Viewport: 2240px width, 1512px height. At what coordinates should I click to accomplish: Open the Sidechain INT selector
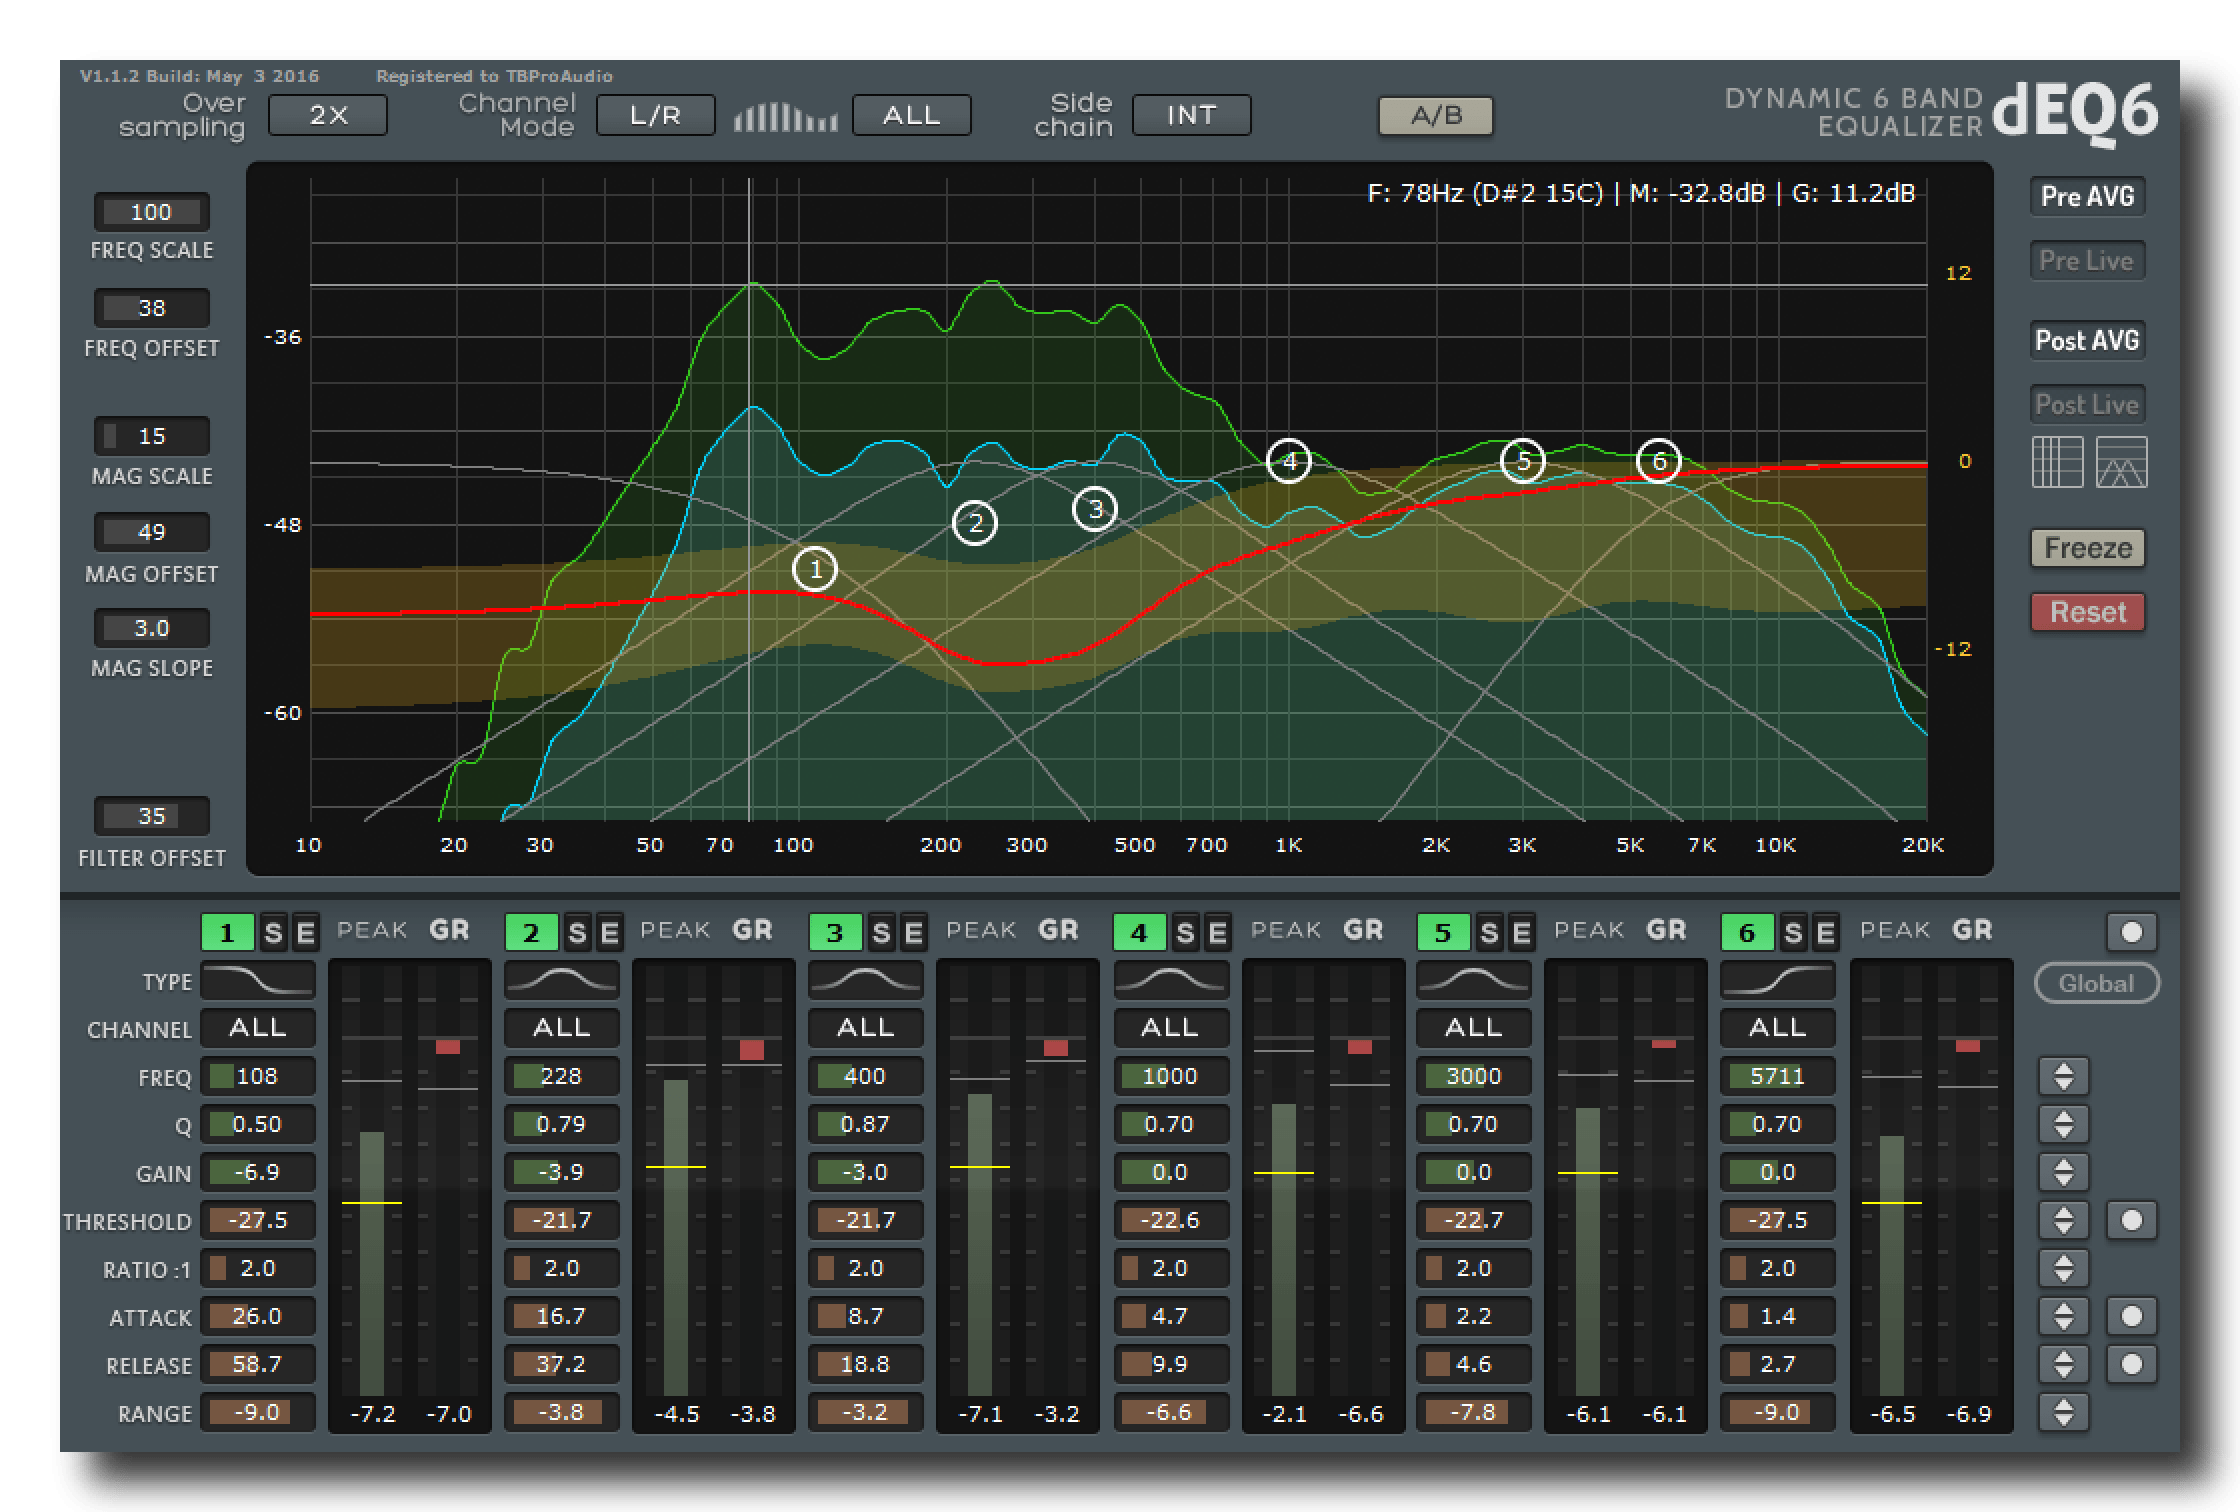(1191, 116)
